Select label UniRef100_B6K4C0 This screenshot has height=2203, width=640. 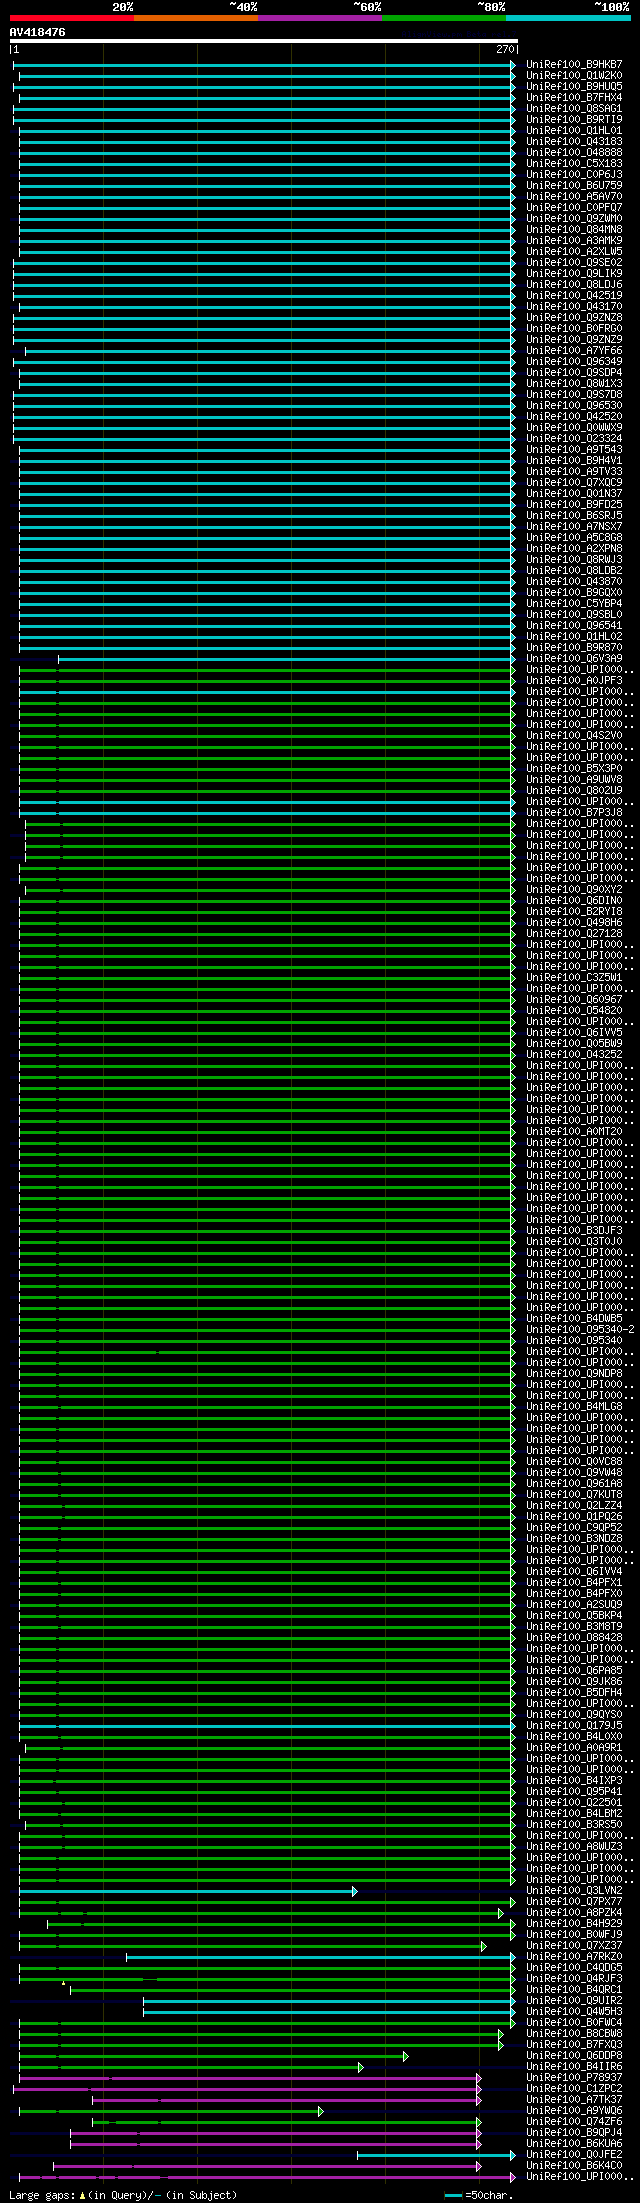tap(574, 2165)
